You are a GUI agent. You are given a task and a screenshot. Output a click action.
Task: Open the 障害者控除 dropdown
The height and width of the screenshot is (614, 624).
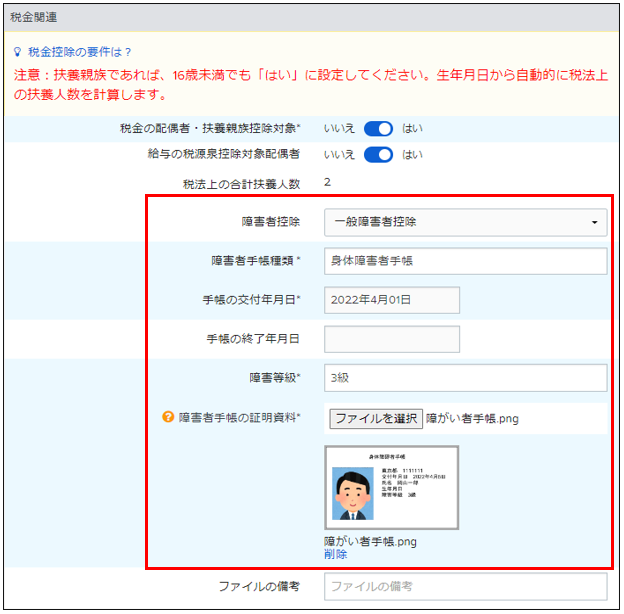coord(465,222)
